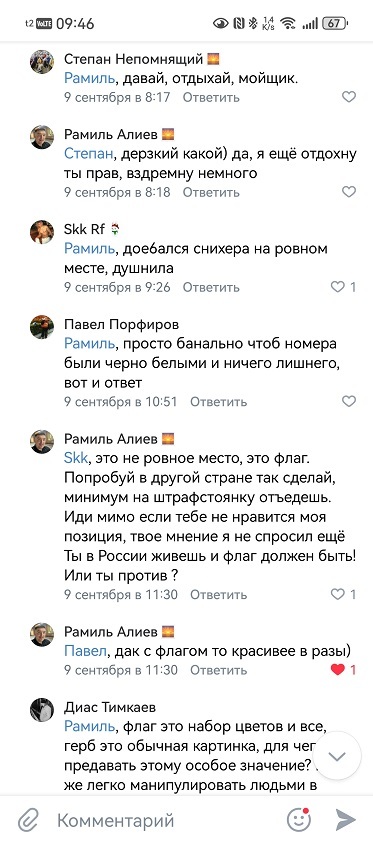This screenshot has height=844, width=373.
Task: Tap the Степан mention in Рамиль's reply
Action: [89, 154]
